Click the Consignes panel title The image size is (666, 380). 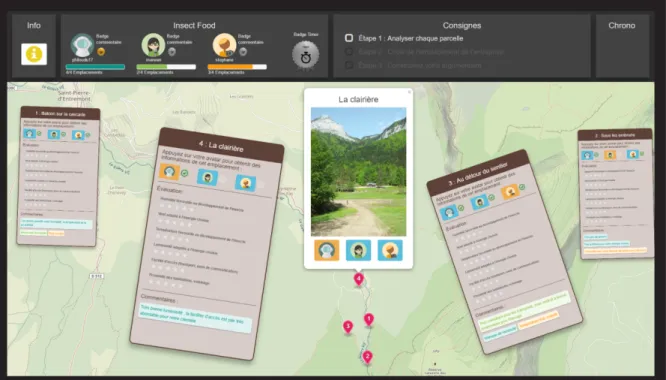(462, 25)
